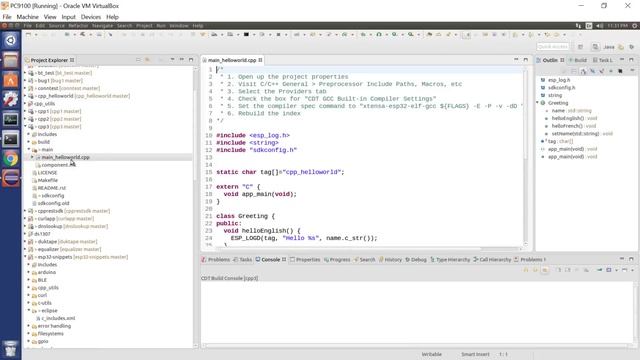Launch Files manager from the dock
Screen dimensions: 640x360
tap(11, 60)
